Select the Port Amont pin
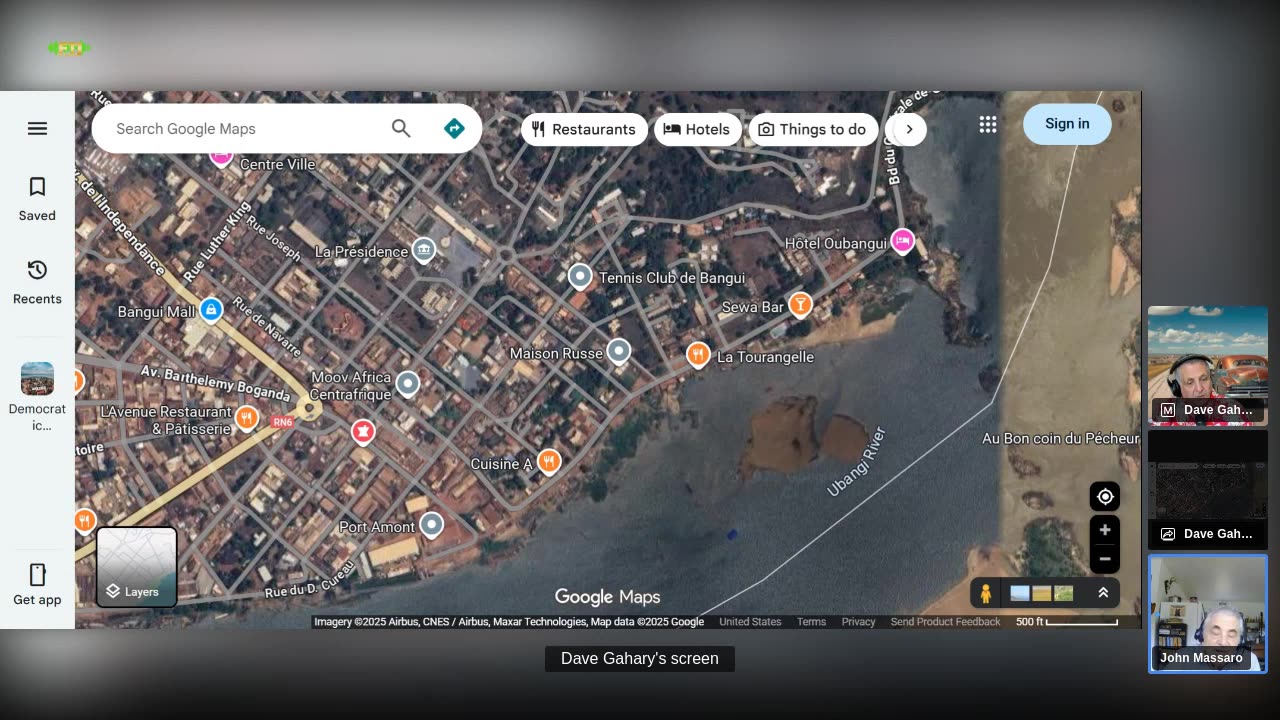Screen dimensions: 1280x720 click(x=431, y=524)
